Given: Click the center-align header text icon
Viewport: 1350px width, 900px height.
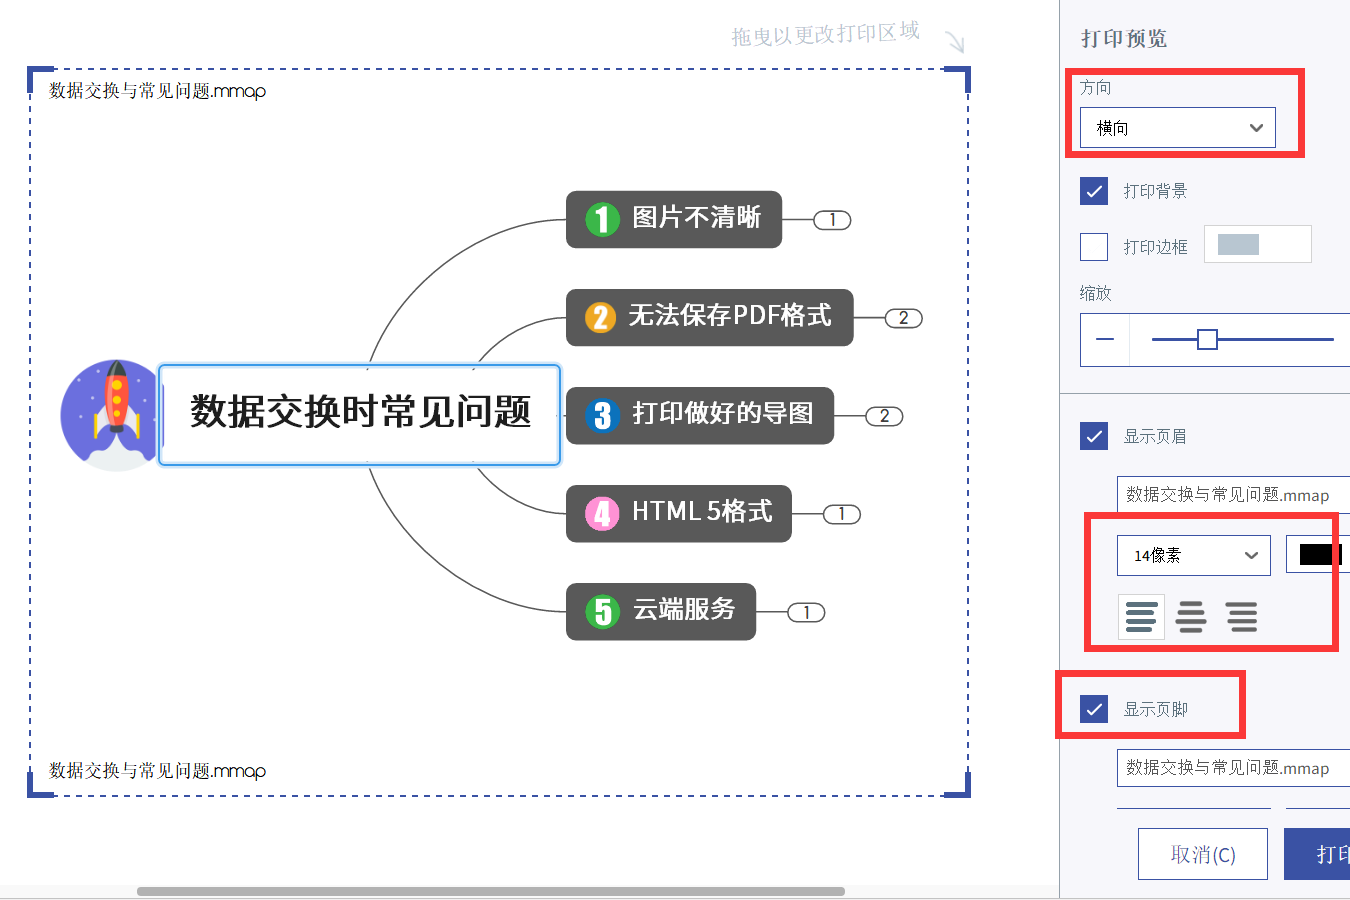Looking at the screenshot, I should (x=1191, y=616).
